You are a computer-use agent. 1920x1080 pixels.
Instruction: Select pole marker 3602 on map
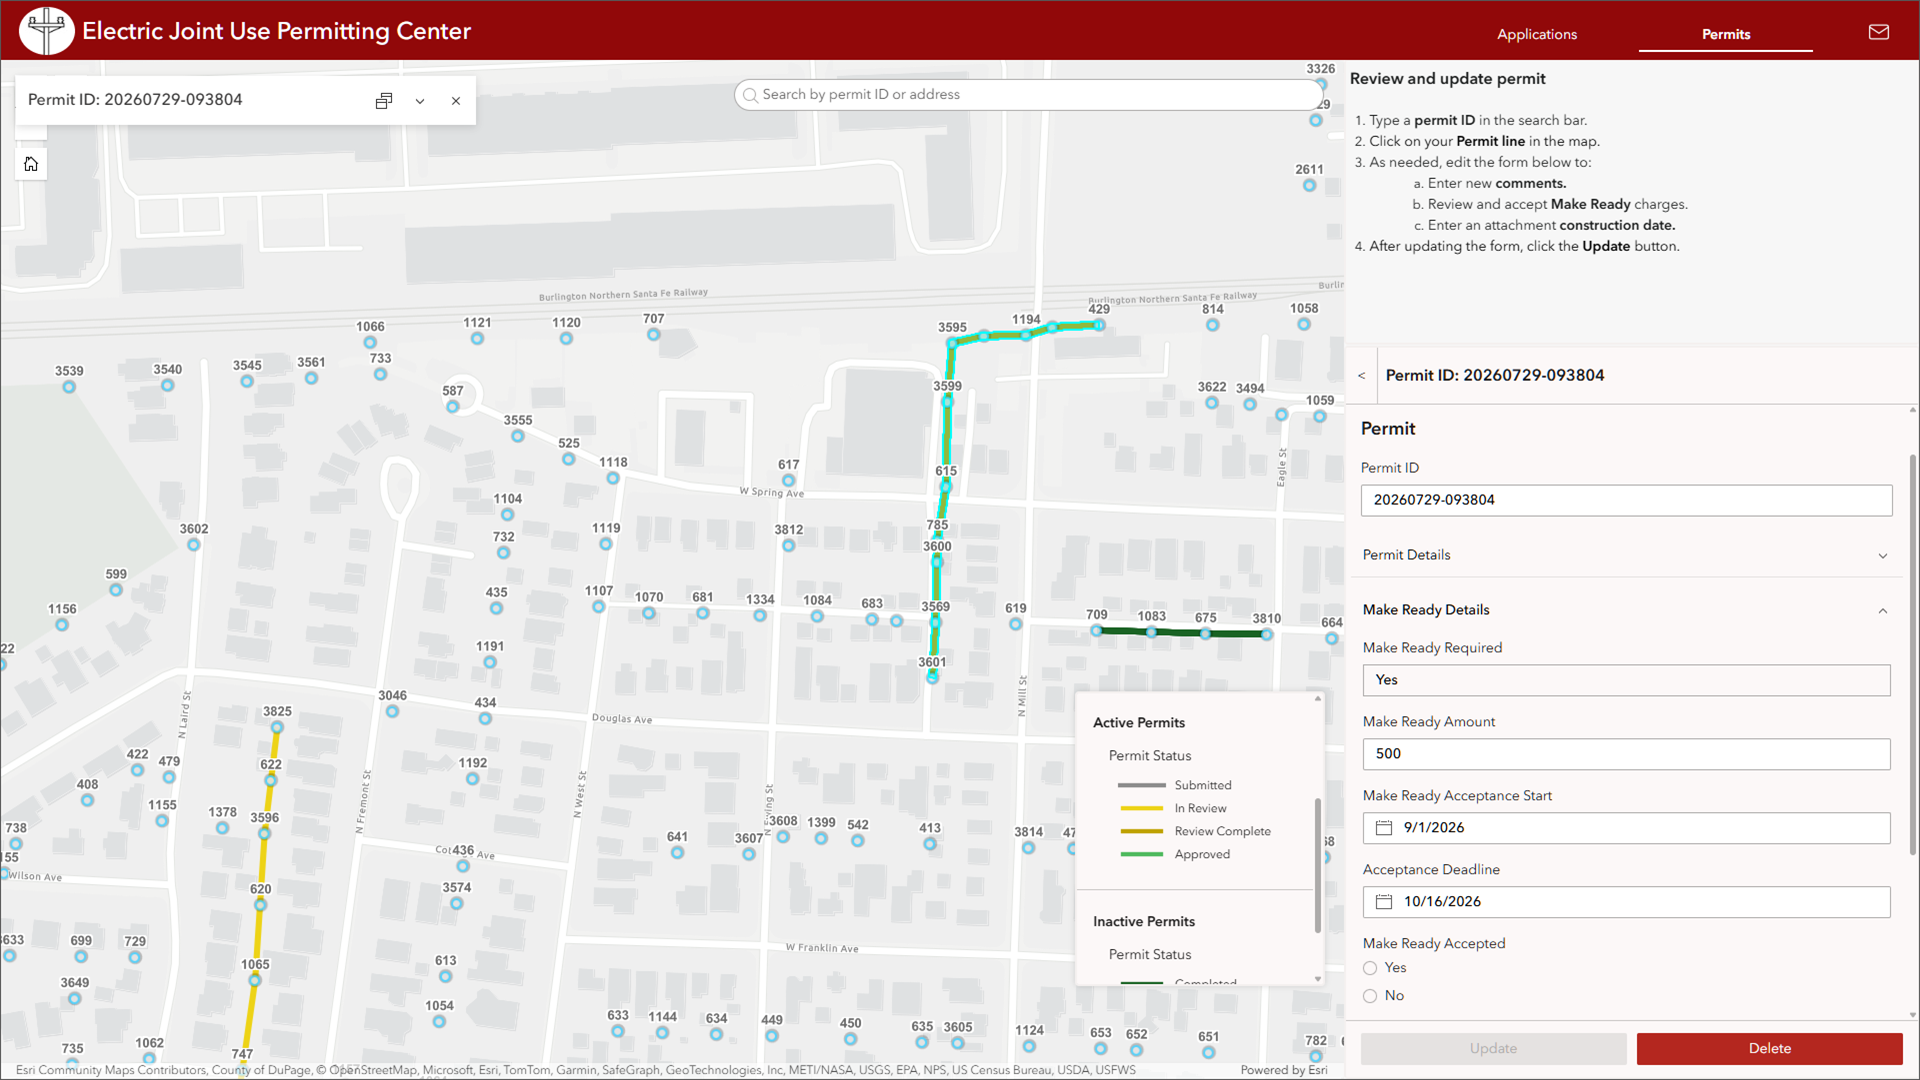pos(193,545)
